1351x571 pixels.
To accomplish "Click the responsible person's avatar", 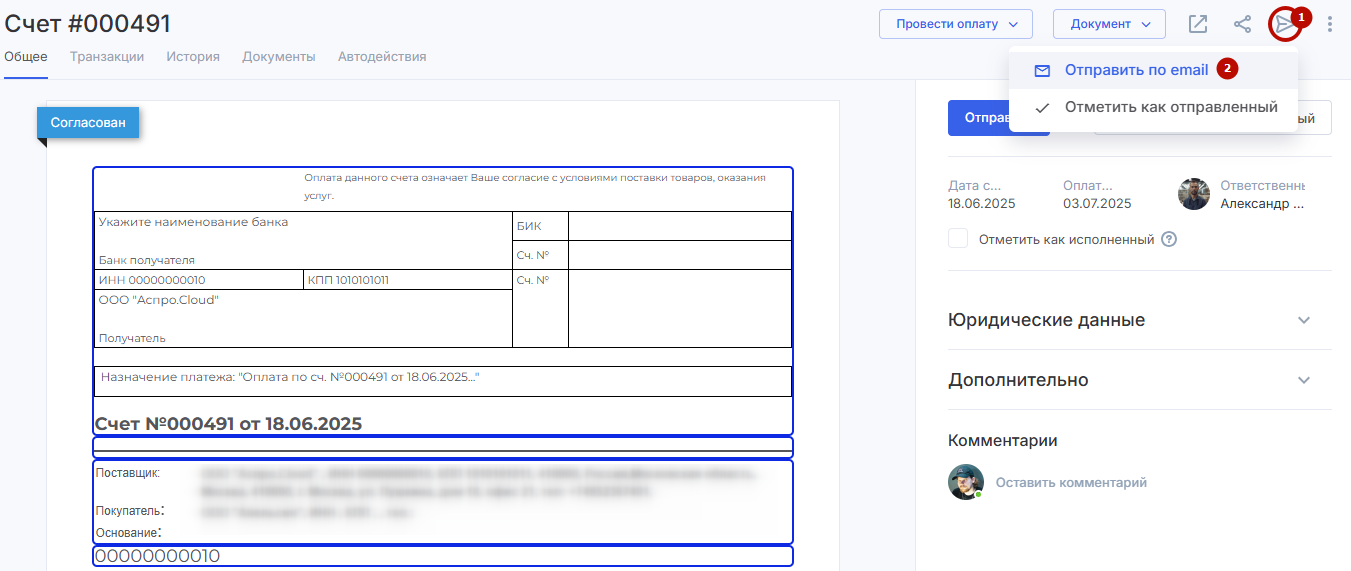I will click(1194, 194).
